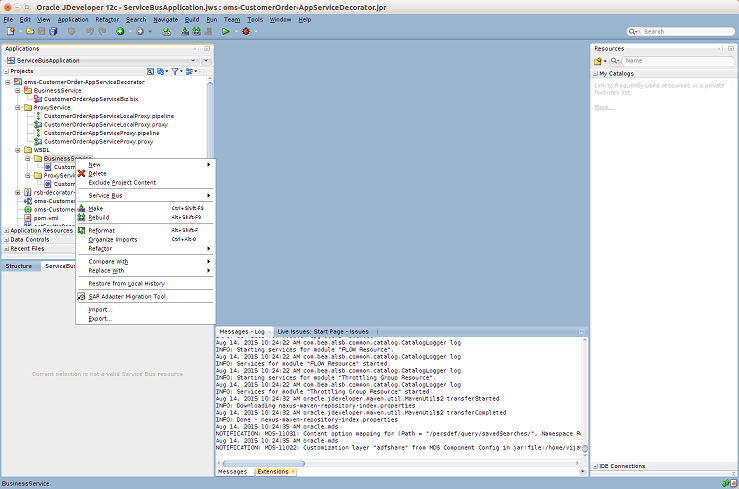Choose Delete from the context menu
Screen dimensions: 739x489
coord(98,174)
